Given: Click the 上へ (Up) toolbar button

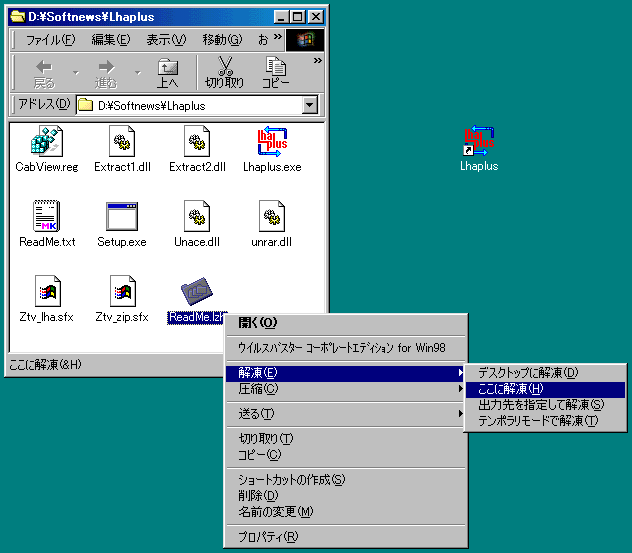Looking at the screenshot, I should click(x=167, y=73).
